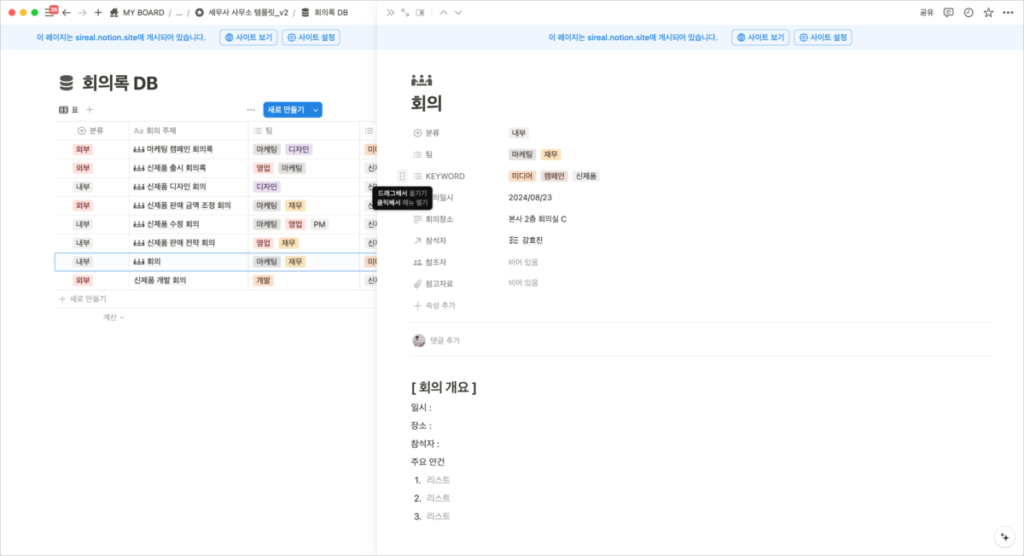The height and width of the screenshot is (556, 1024).
Task: Click the 새로 만들기 blue button
Action: pos(286,110)
